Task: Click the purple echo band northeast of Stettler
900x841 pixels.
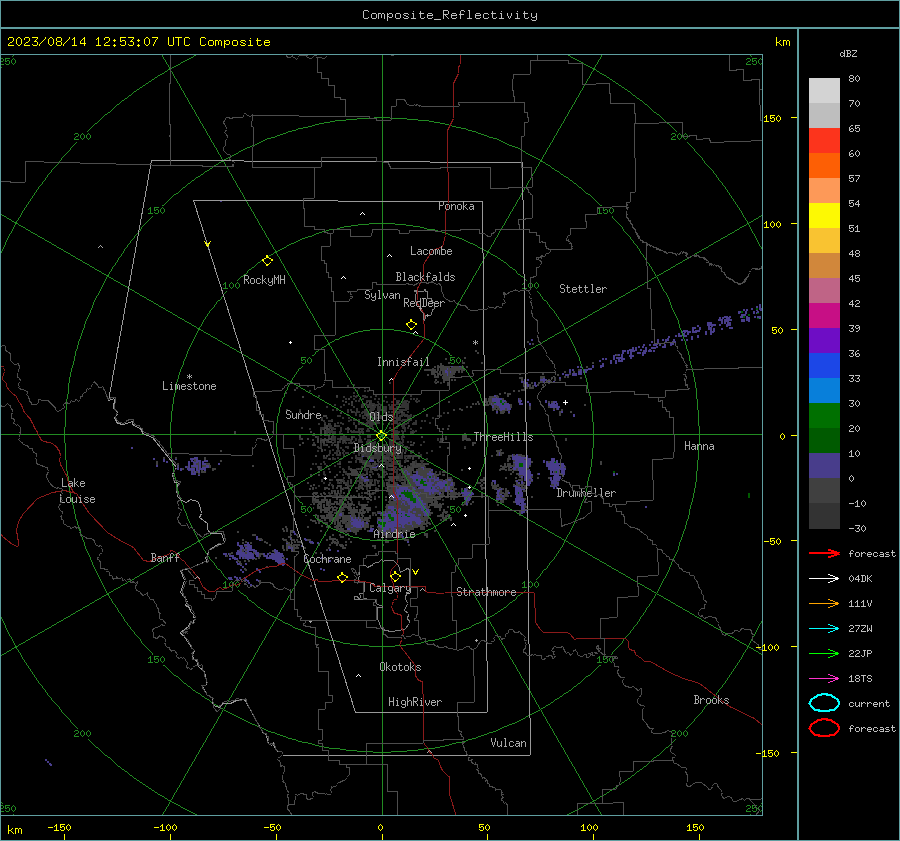Action: pos(643,348)
